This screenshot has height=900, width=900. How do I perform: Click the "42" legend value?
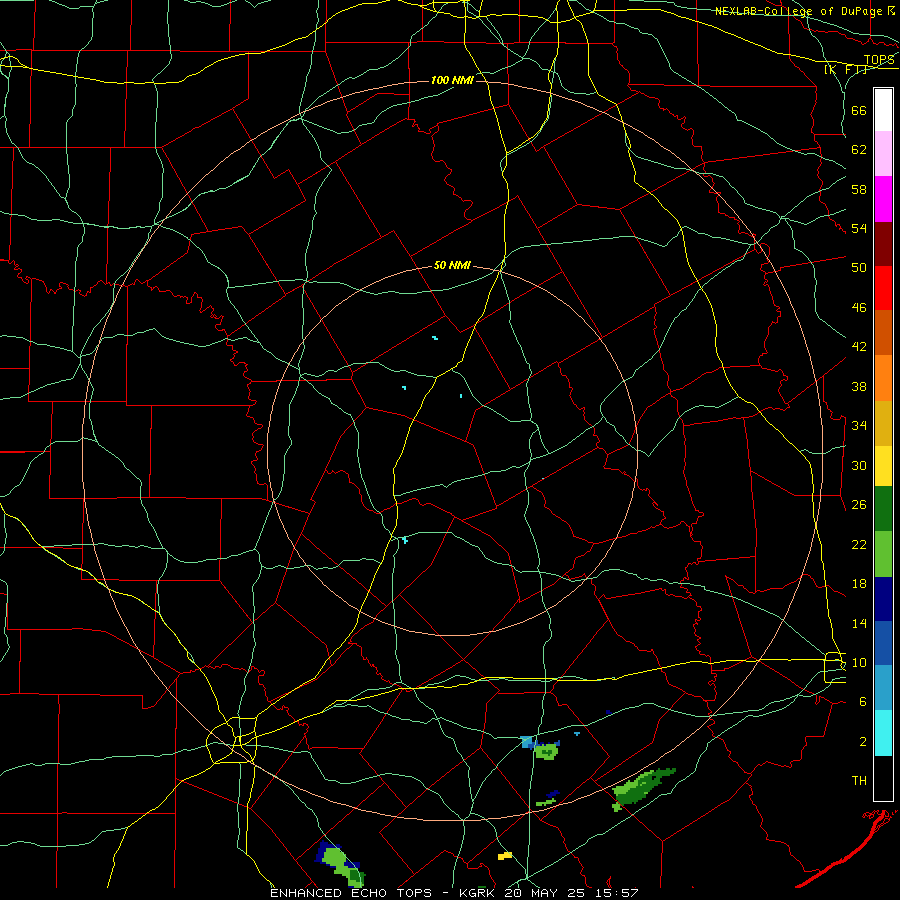click(x=859, y=347)
